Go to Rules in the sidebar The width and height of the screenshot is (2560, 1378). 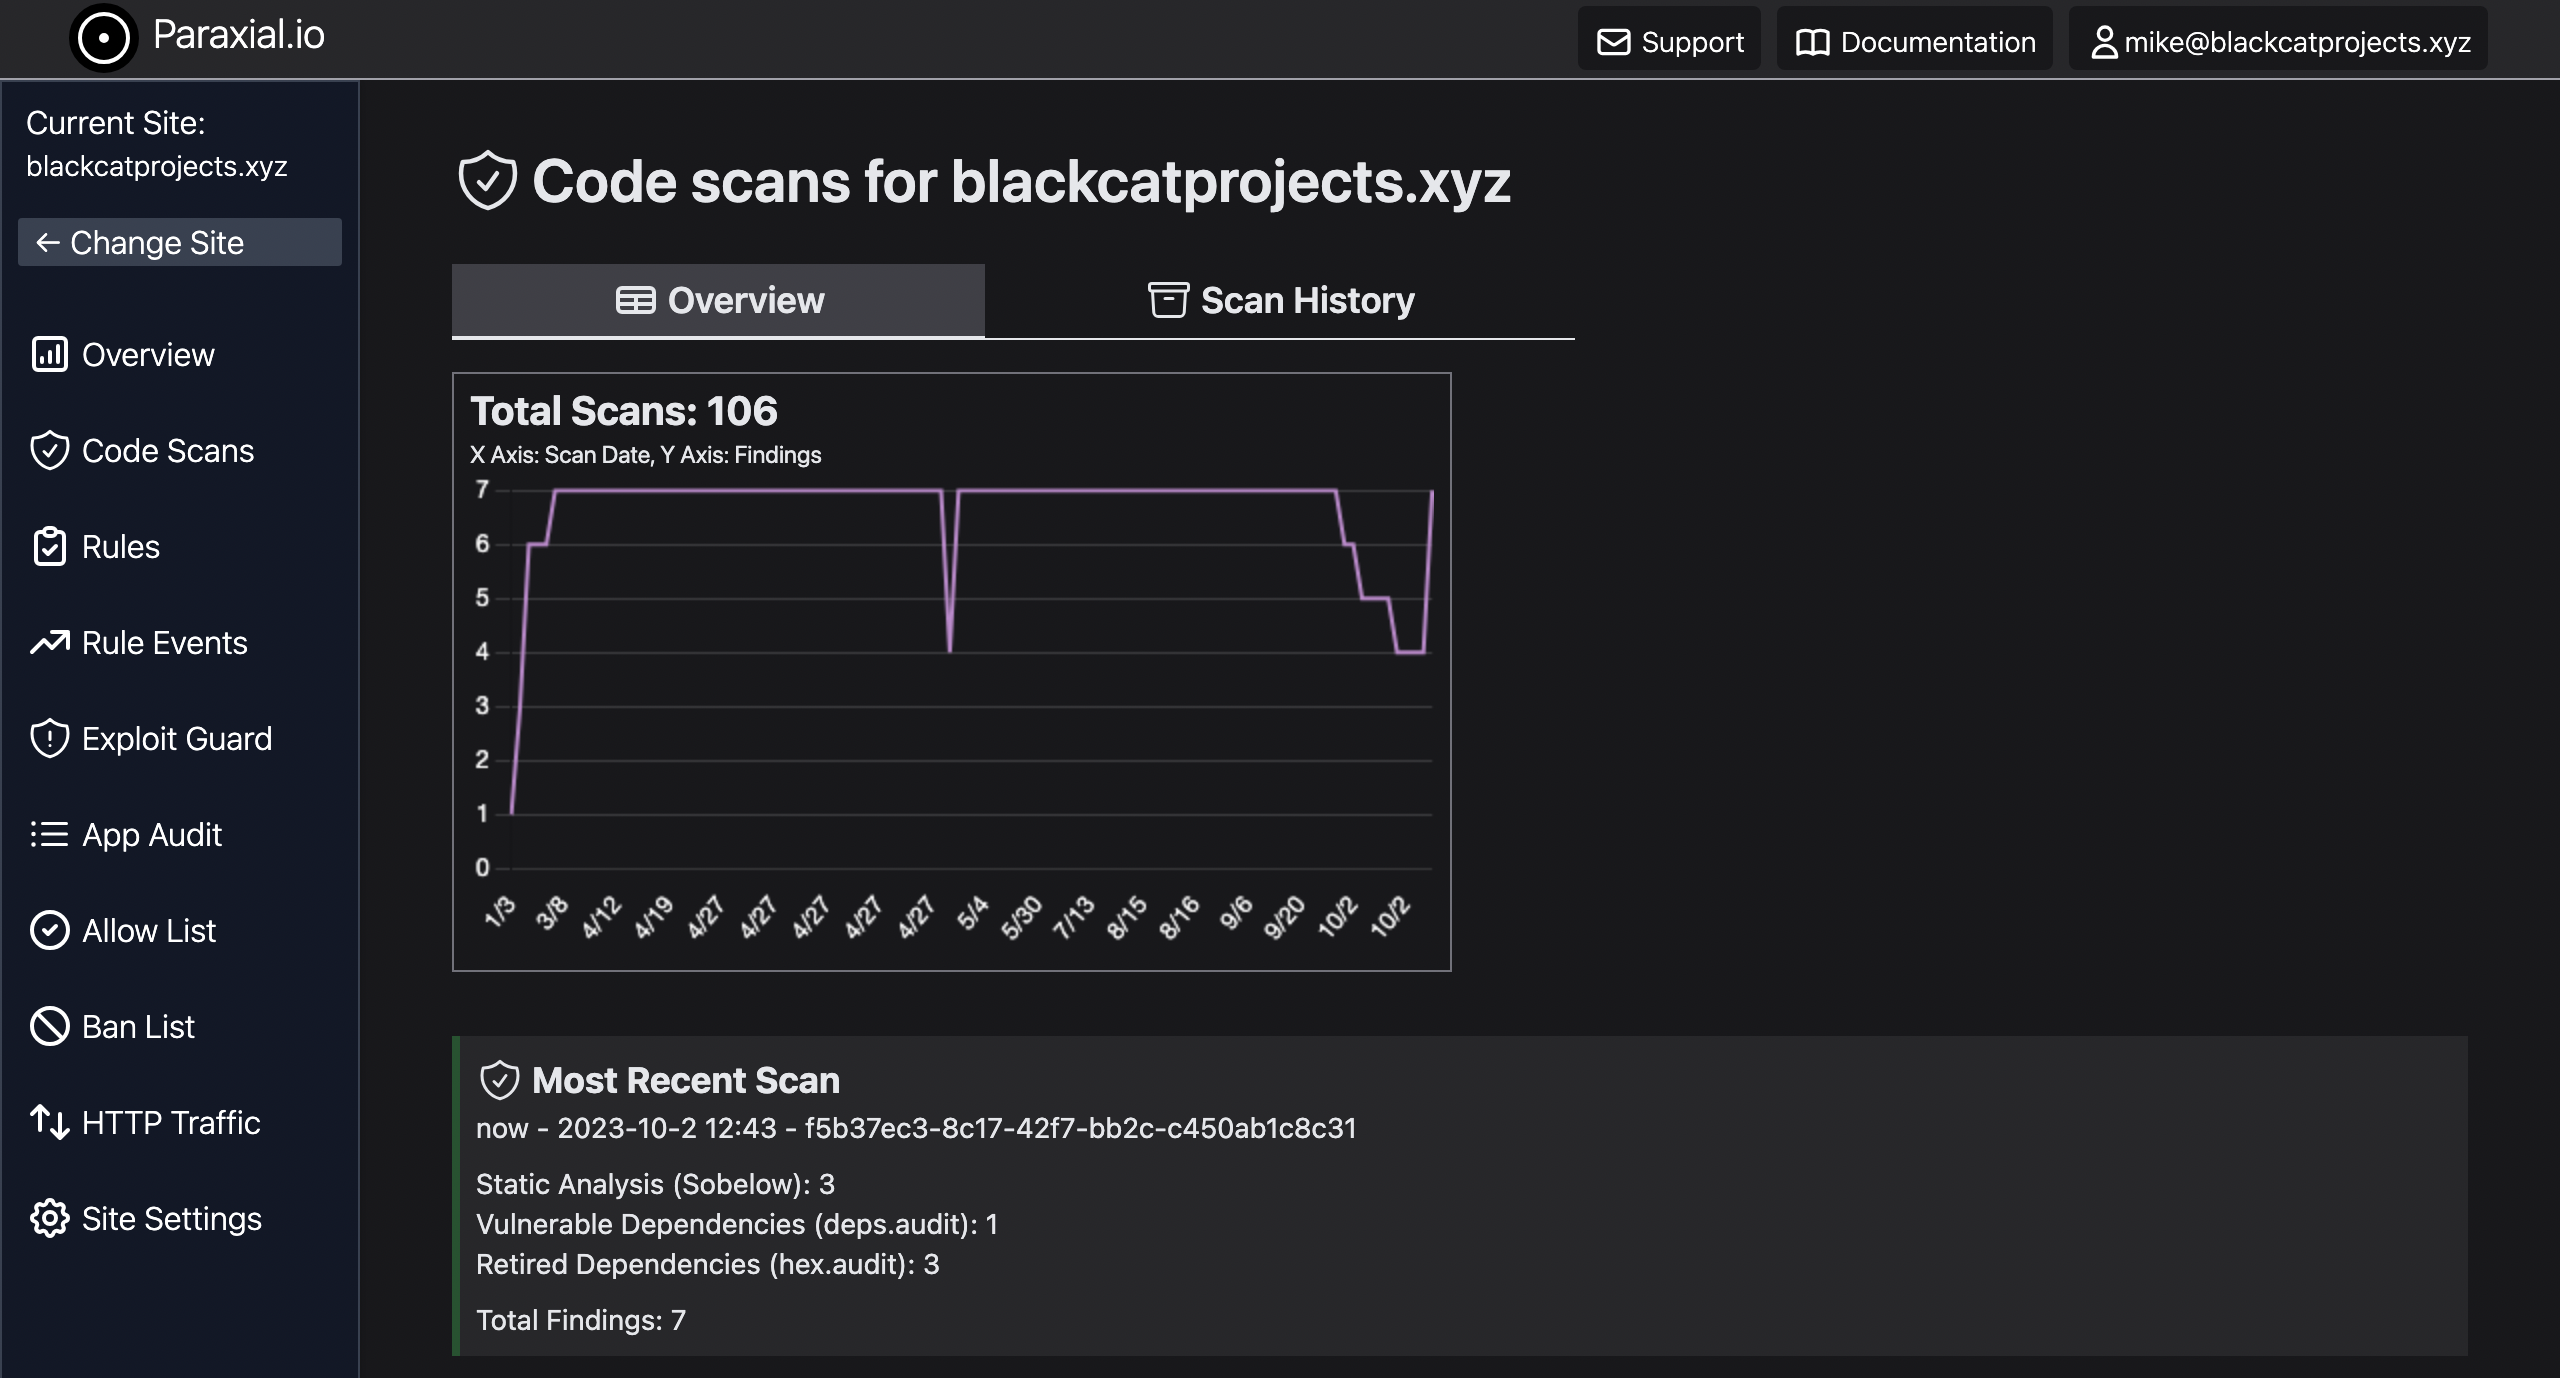pyautogui.click(x=96, y=546)
